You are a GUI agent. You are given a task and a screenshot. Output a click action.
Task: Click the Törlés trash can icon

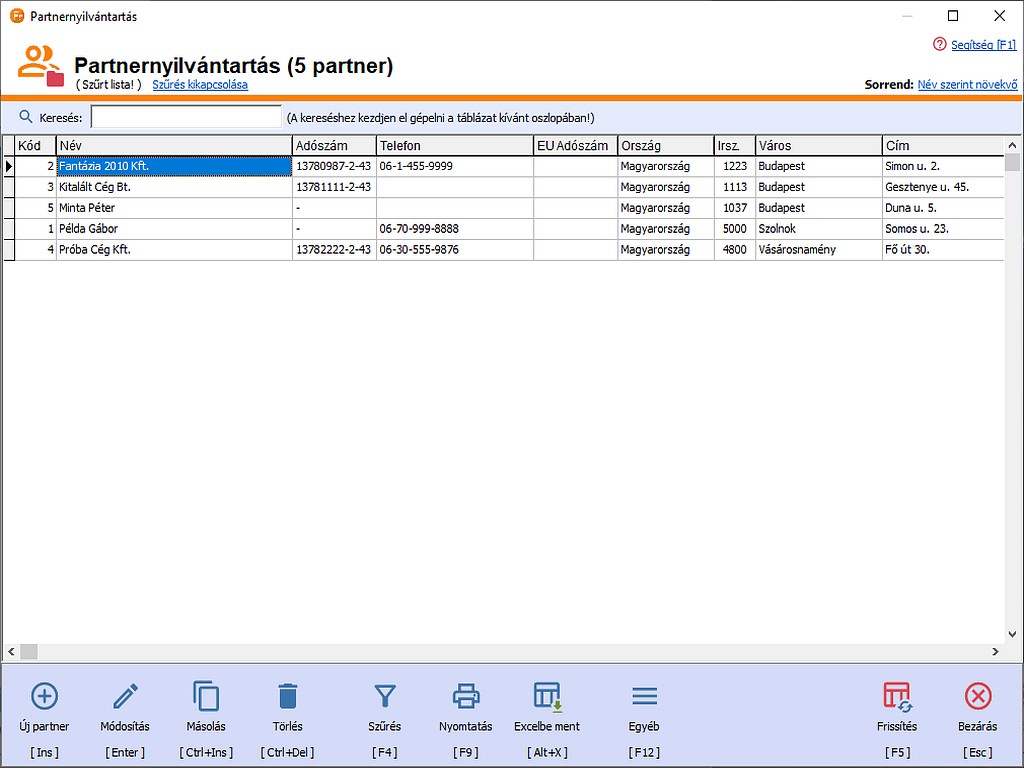(x=287, y=696)
